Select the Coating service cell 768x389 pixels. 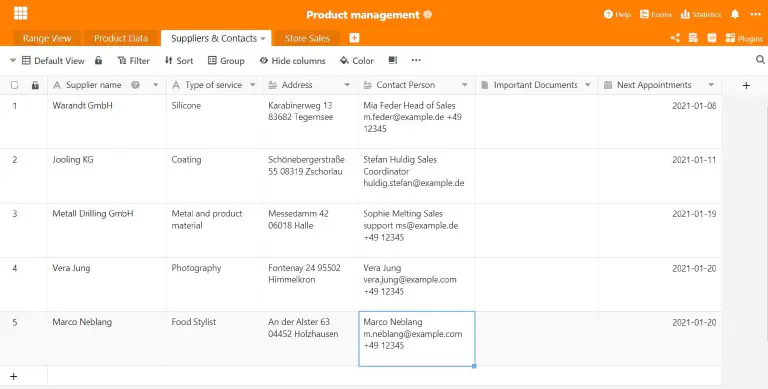[215, 176]
